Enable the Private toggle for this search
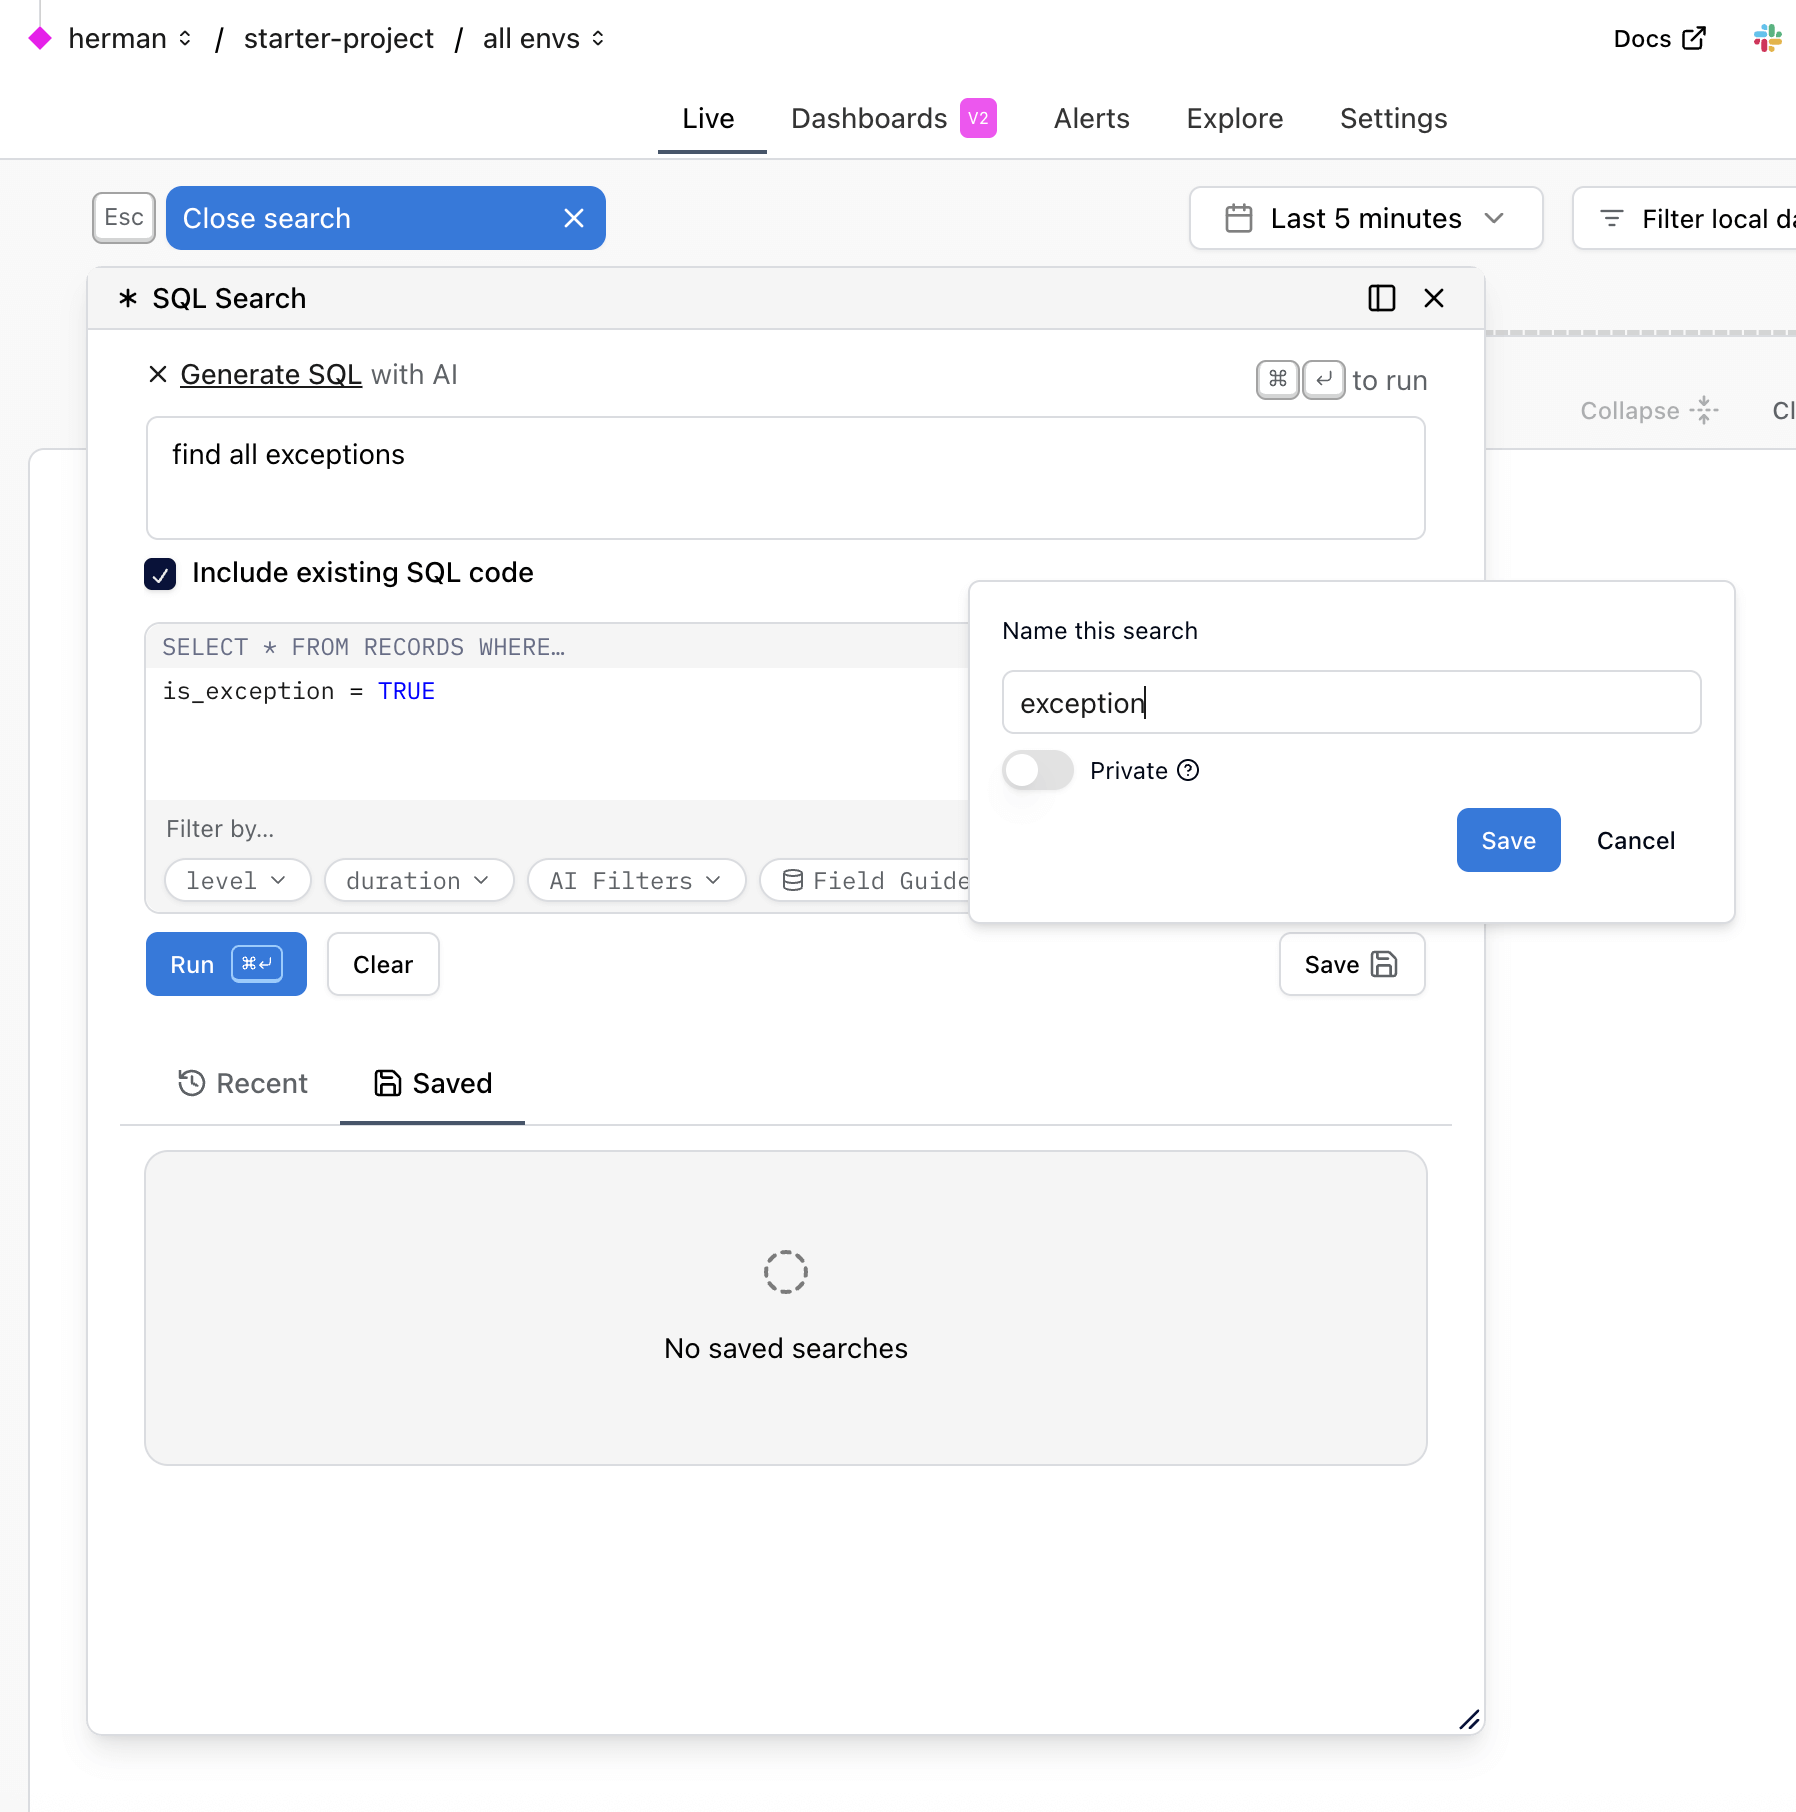This screenshot has width=1796, height=1812. pos(1037,770)
